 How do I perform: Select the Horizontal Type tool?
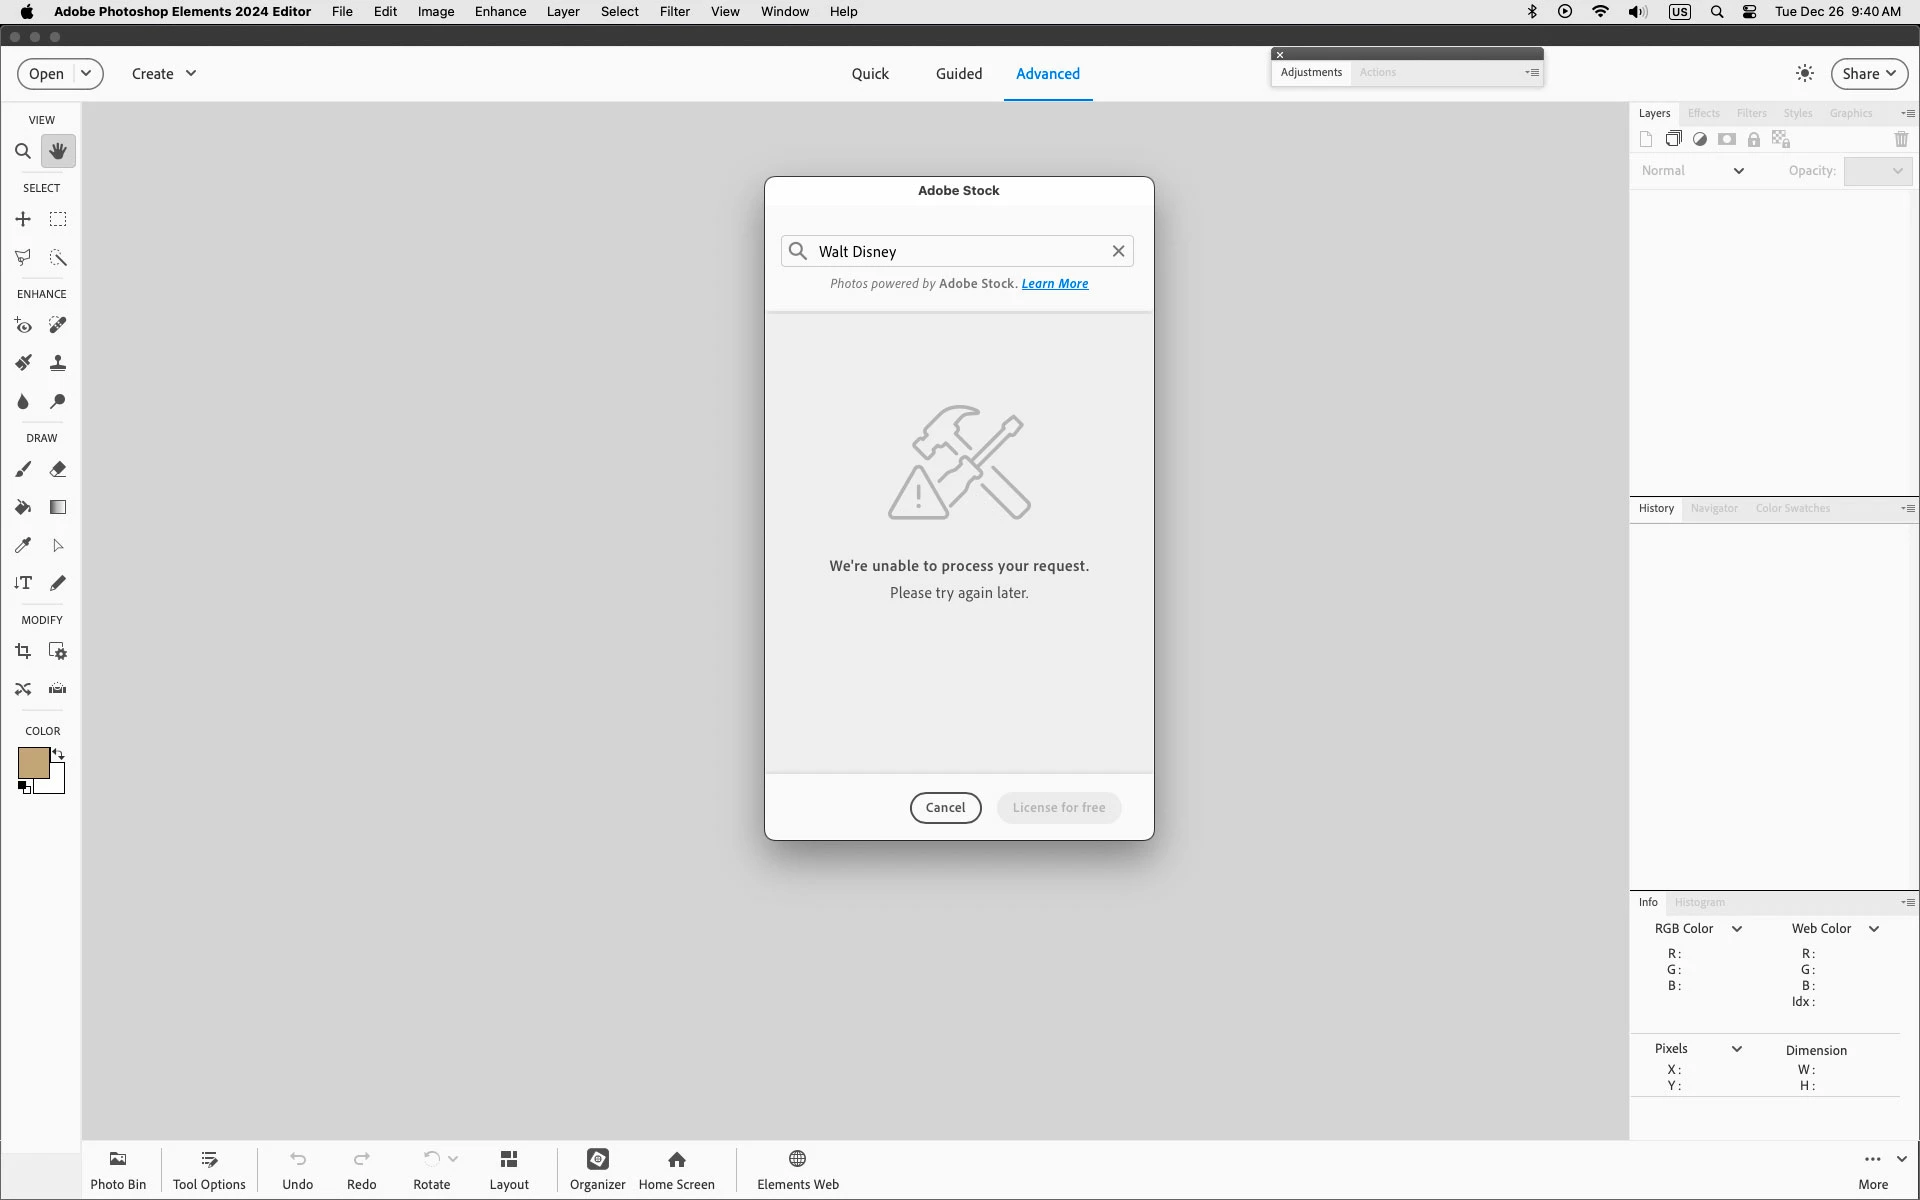[23, 583]
